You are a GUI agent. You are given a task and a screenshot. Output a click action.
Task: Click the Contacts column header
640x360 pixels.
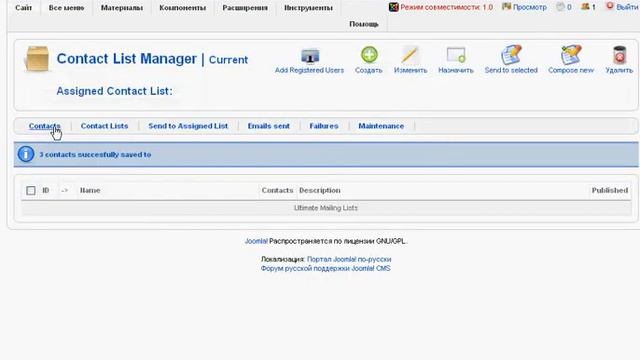(277, 190)
